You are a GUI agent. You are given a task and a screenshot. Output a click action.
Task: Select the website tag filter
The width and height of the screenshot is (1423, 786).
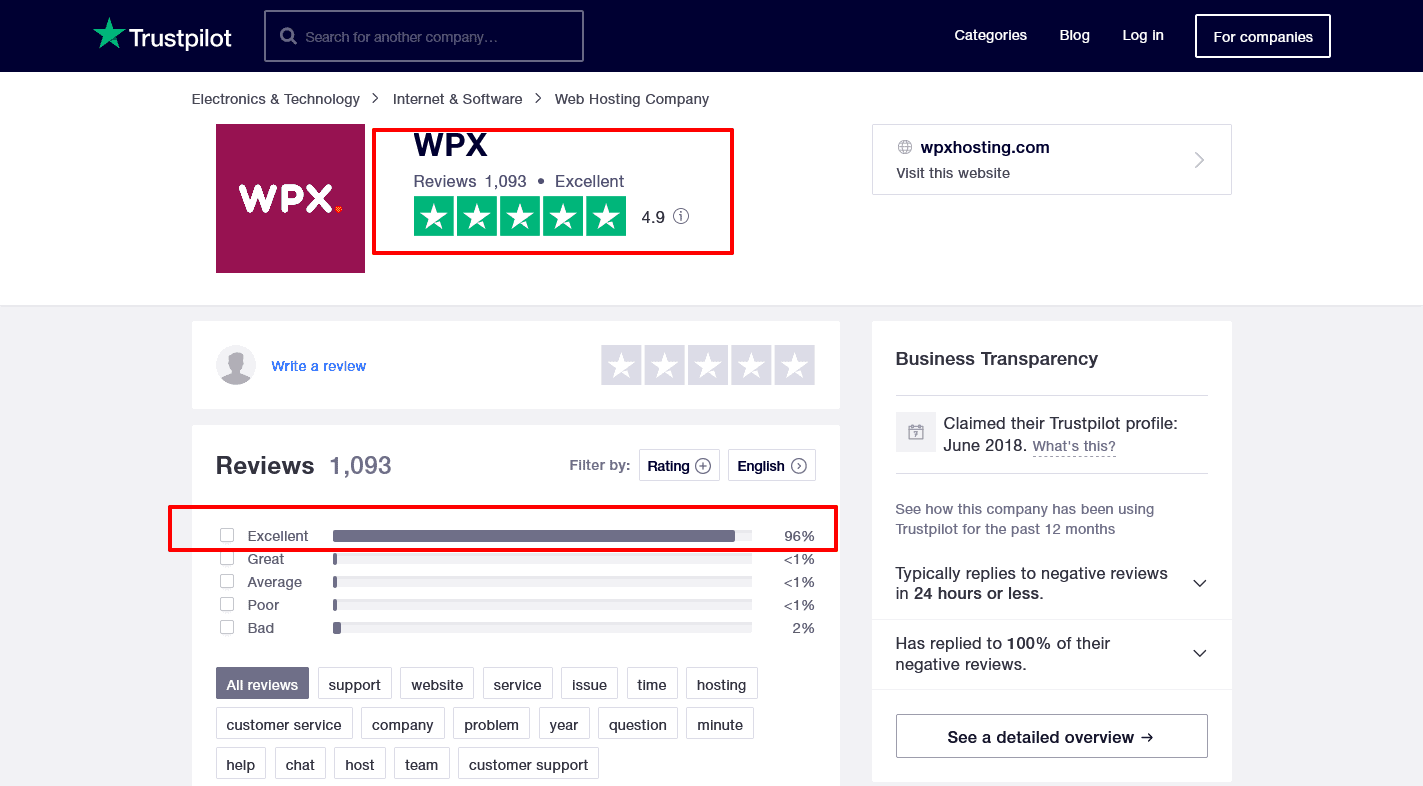(437, 684)
